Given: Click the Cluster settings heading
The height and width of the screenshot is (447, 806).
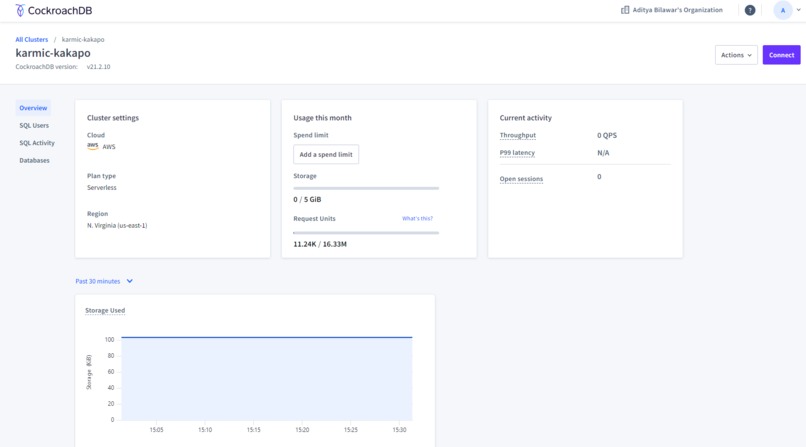Looking at the screenshot, I should click(113, 118).
